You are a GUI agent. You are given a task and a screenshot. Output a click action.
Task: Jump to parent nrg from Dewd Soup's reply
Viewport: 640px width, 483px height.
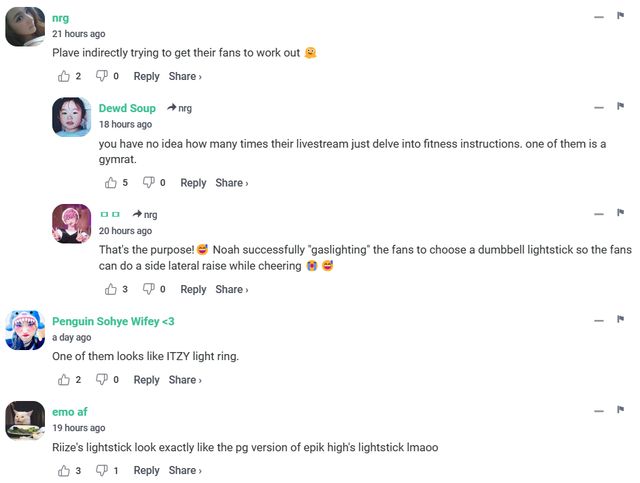click(180, 108)
